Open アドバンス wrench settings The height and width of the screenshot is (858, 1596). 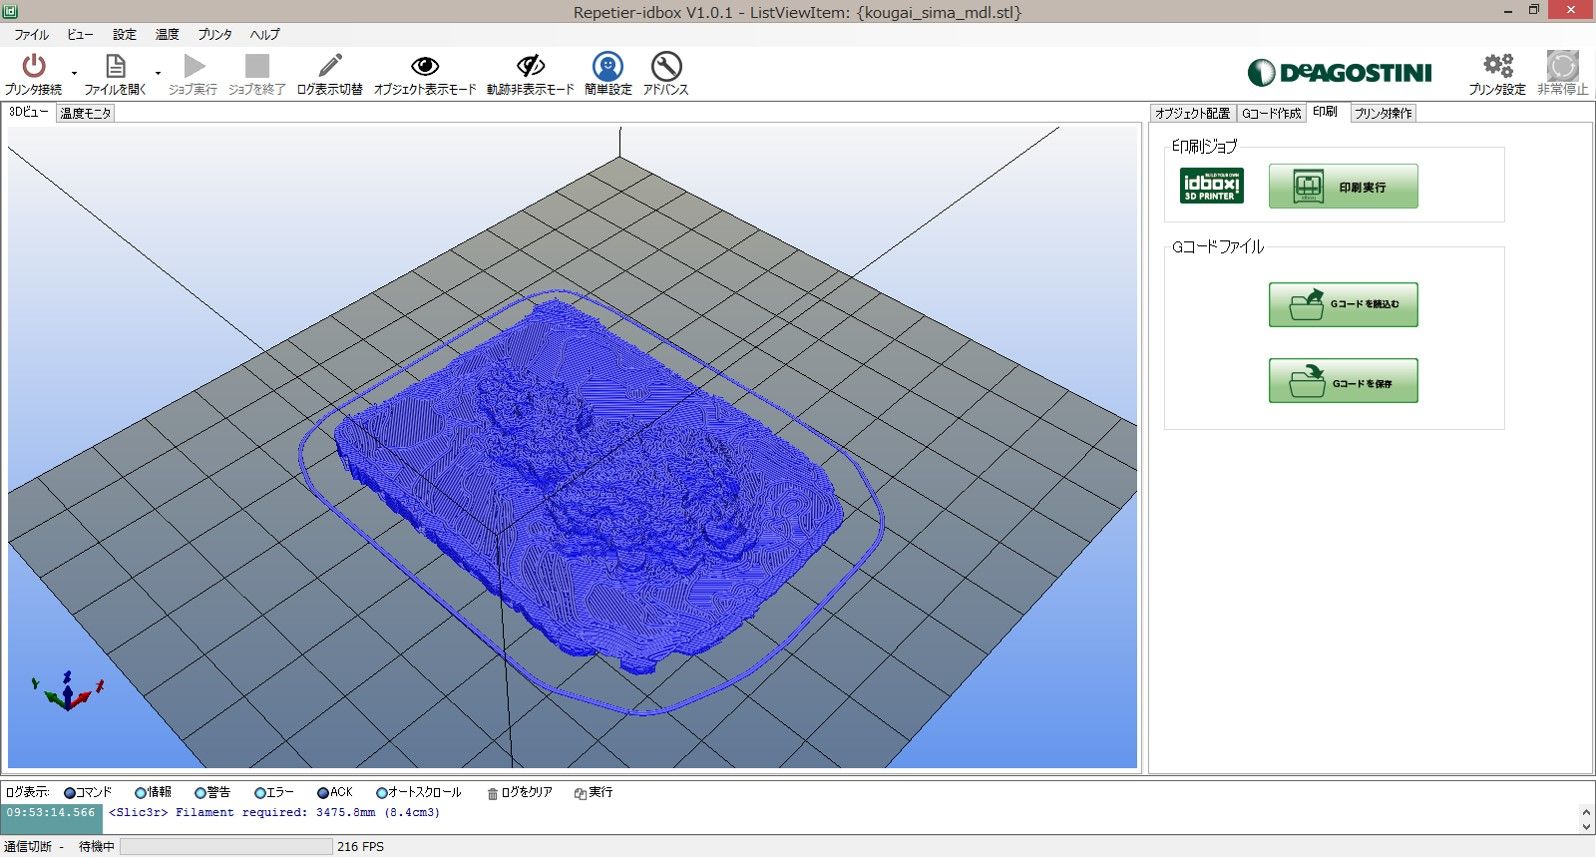click(x=666, y=67)
